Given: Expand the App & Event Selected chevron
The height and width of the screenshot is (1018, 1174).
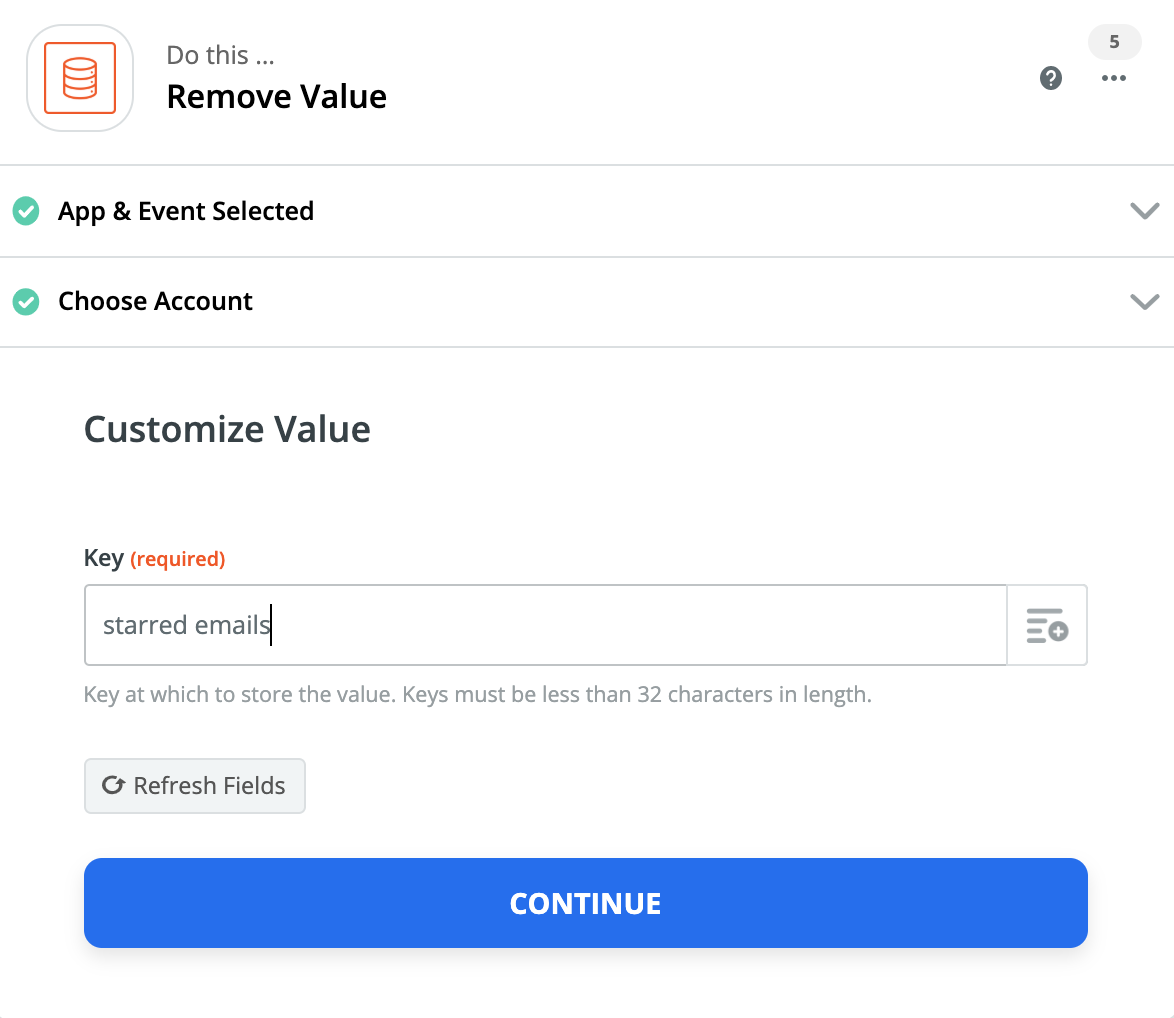Looking at the screenshot, I should click(1144, 211).
